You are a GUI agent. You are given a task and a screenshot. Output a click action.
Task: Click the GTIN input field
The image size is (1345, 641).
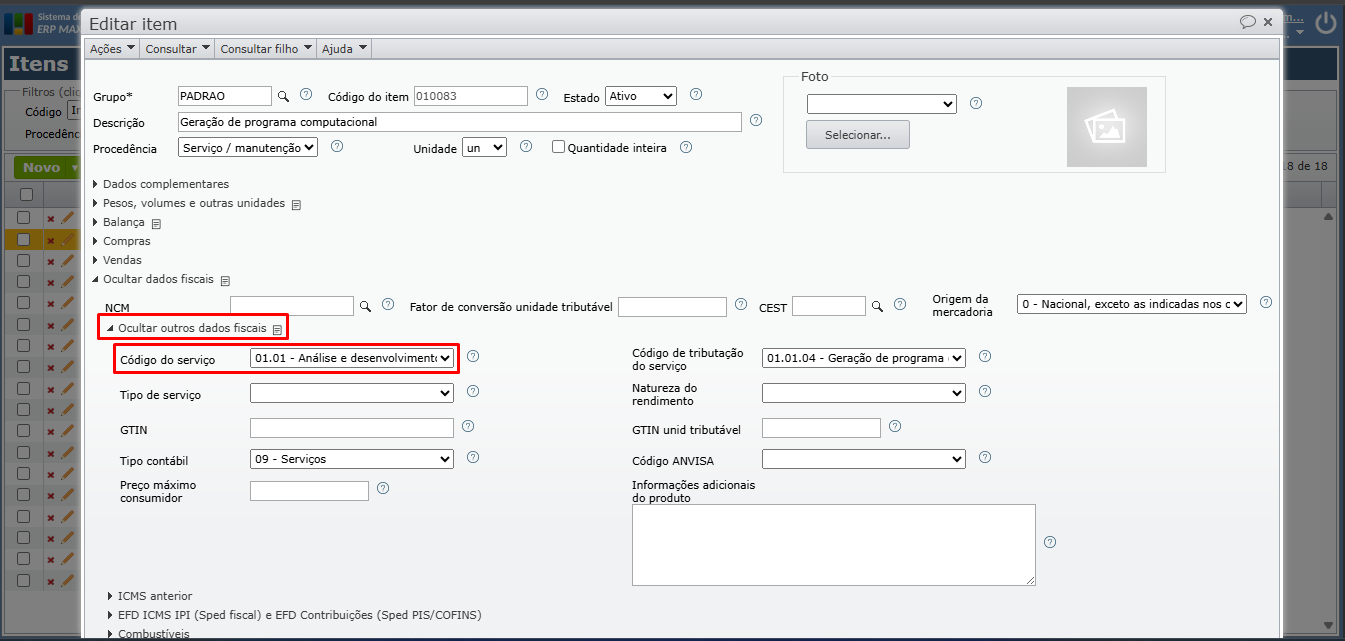[352, 428]
